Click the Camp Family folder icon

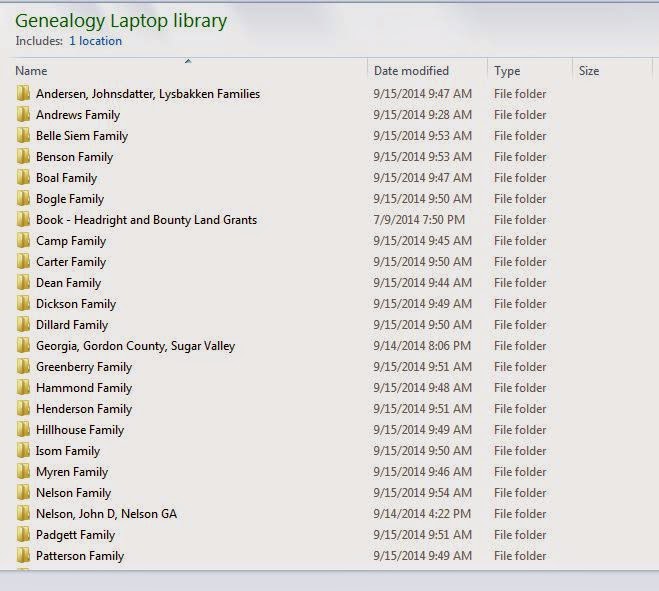coord(24,240)
